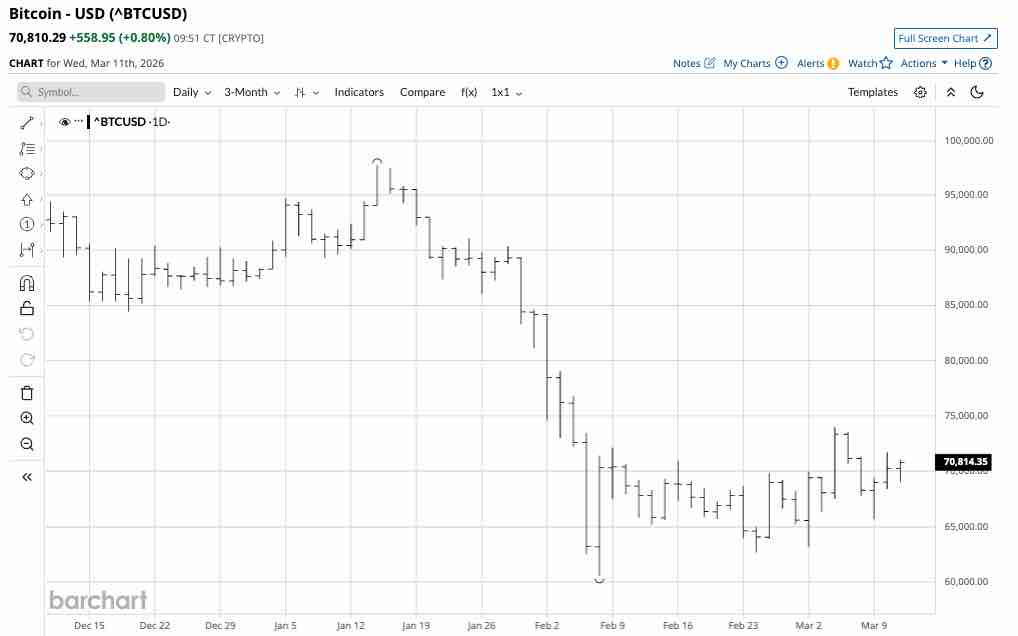
Task: Open the Daily period dropdown
Action: [x=192, y=92]
